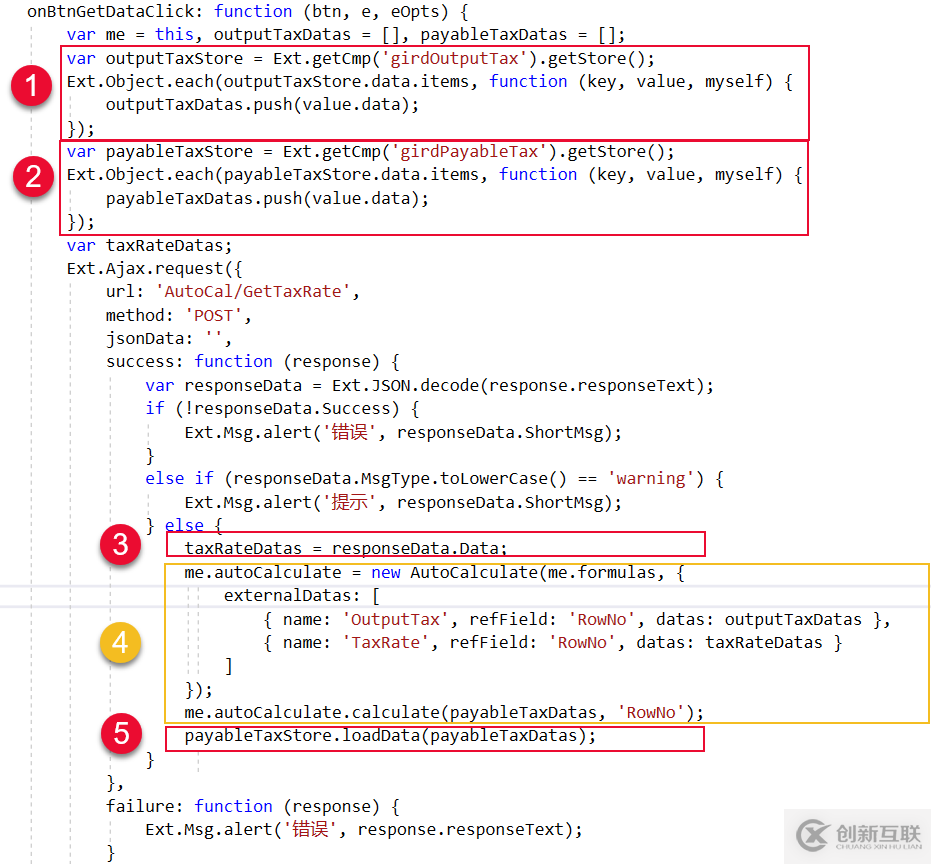Image resolution: width=931 pixels, height=864 pixels.
Task: Click the 'taxRateDatas = responseData.Data;' line
Action: click(346, 548)
